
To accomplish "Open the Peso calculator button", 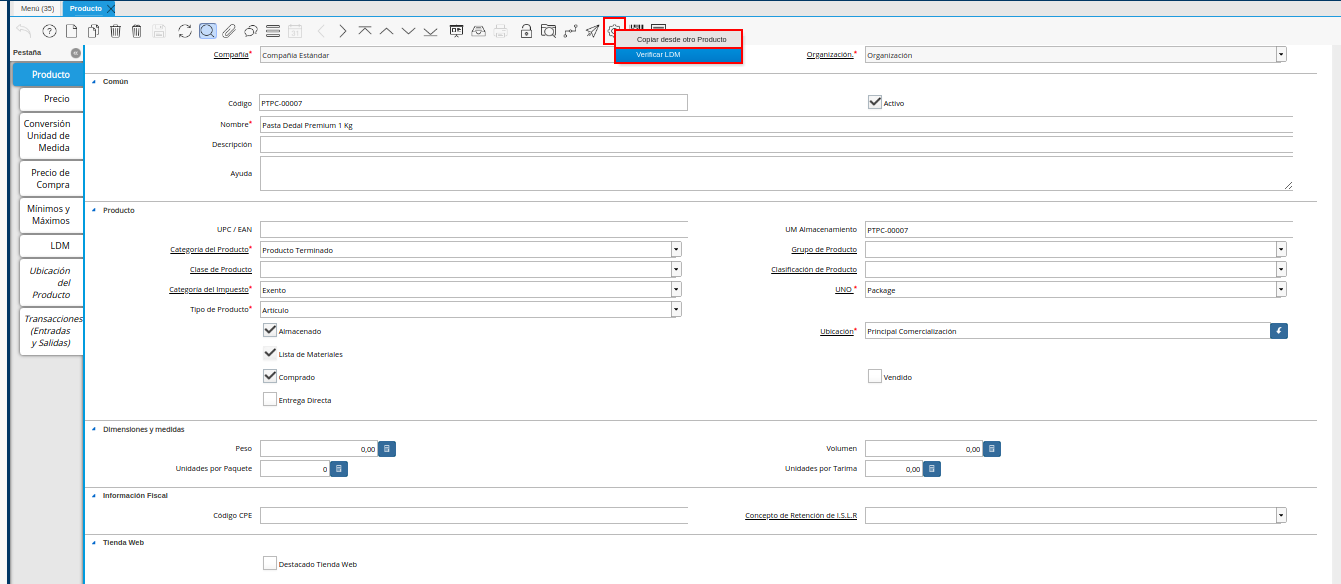I will click(x=389, y=449).
